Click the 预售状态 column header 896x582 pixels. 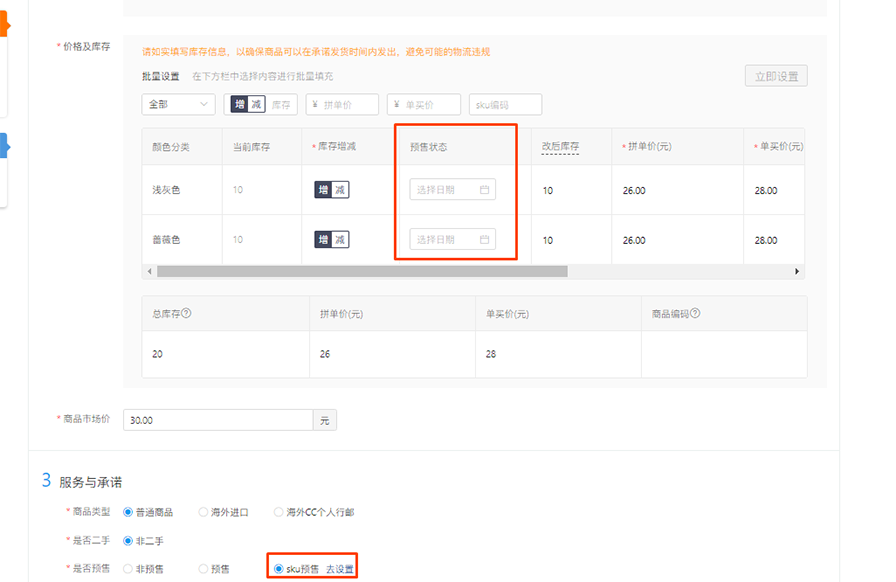[x=429, y=147]
